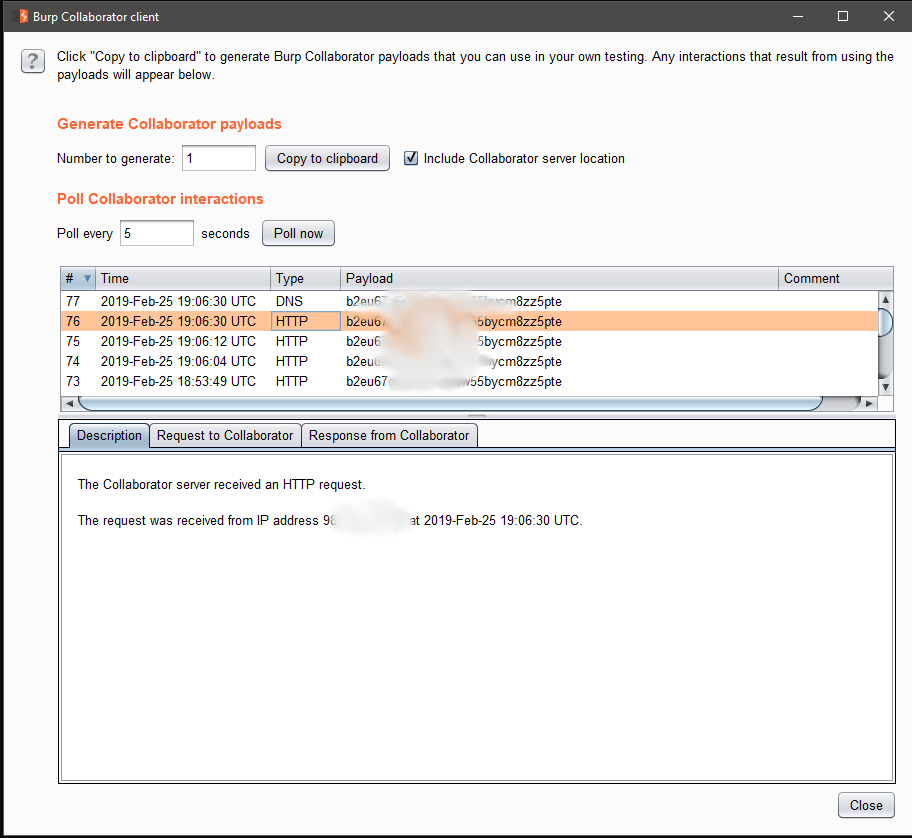This screenshot has width=912, height=838.
Task: Click the Poll every seconds field
Action: click(x=156, y=233)
